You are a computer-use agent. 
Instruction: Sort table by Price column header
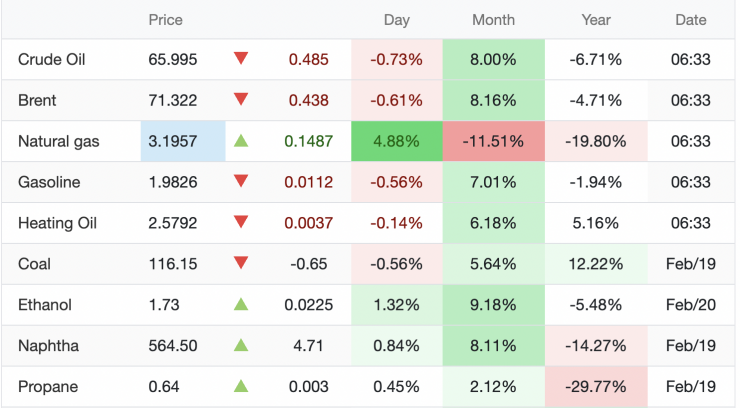(x=165, y=20)
